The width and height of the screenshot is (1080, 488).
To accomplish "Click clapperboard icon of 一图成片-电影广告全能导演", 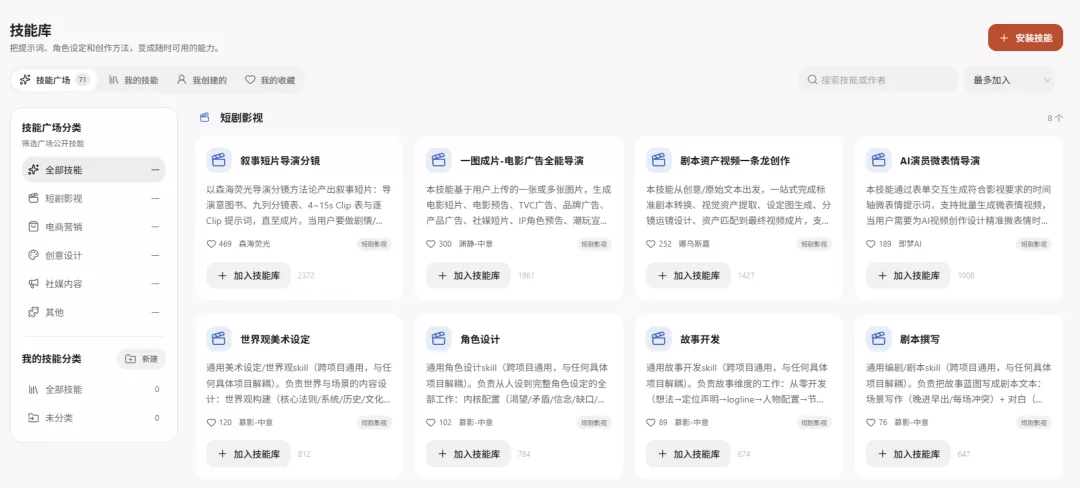I will (x=439, y=160).
